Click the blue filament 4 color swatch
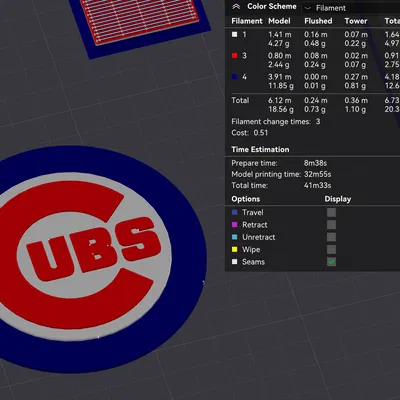This screenshot has width=400, height=400. coord(235,77)
